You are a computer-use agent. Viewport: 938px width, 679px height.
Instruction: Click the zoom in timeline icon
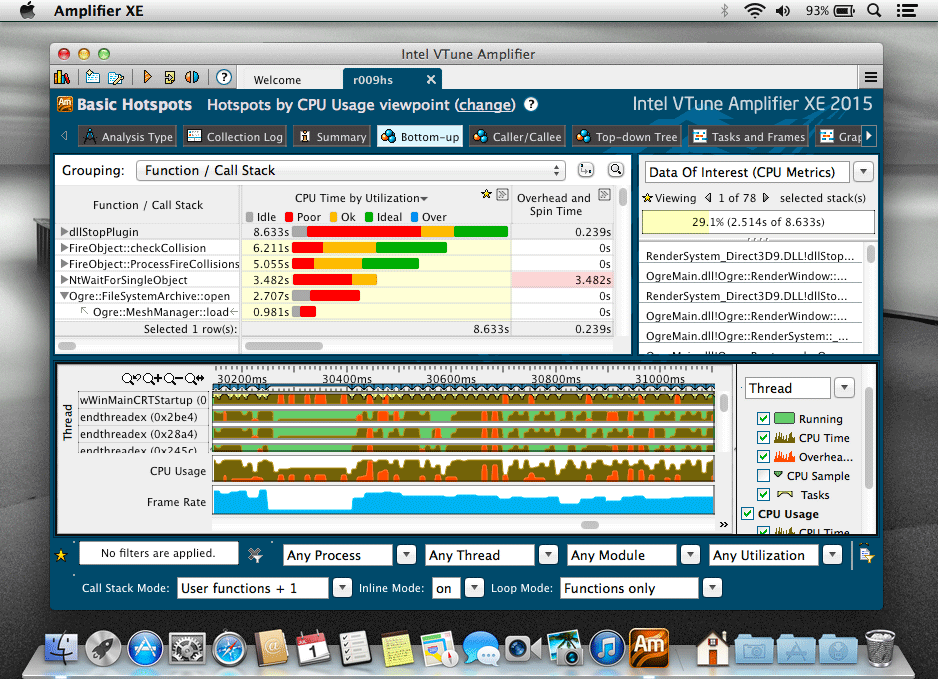pos(152,379)
